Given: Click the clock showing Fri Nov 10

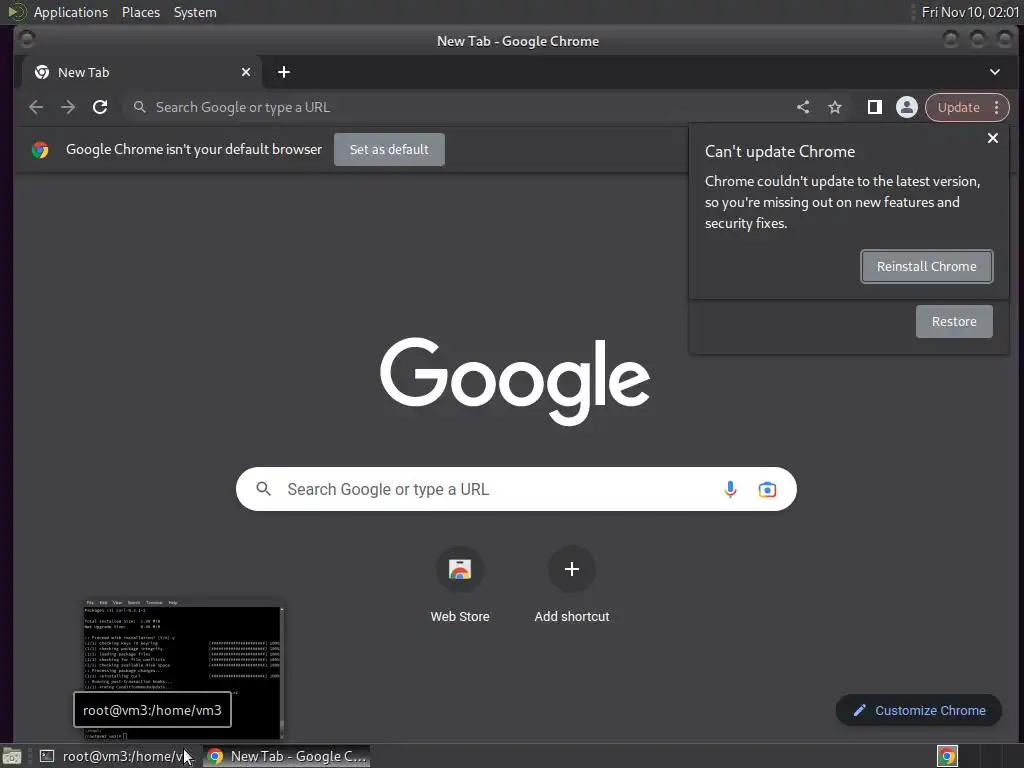Looking at the screenshot, I should pos(970,12).
